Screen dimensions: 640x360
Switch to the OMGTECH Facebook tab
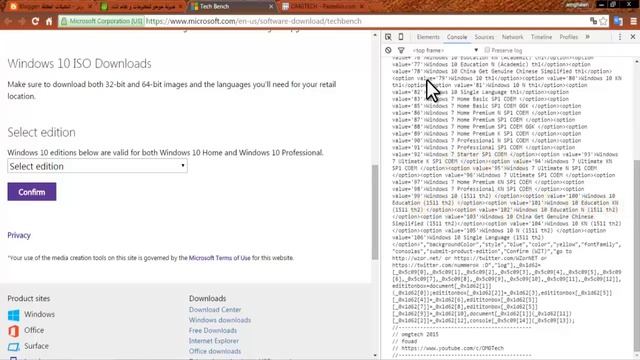click(x=322, y=6)
